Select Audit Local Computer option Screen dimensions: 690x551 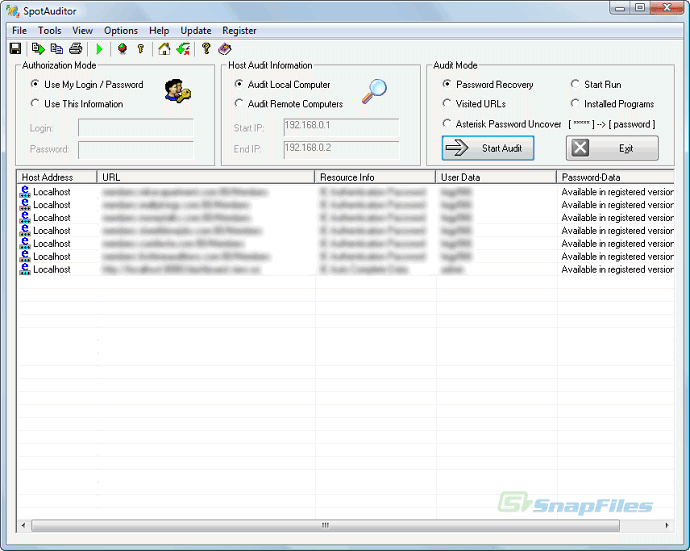pyautogui.click(x=283, y=84)
